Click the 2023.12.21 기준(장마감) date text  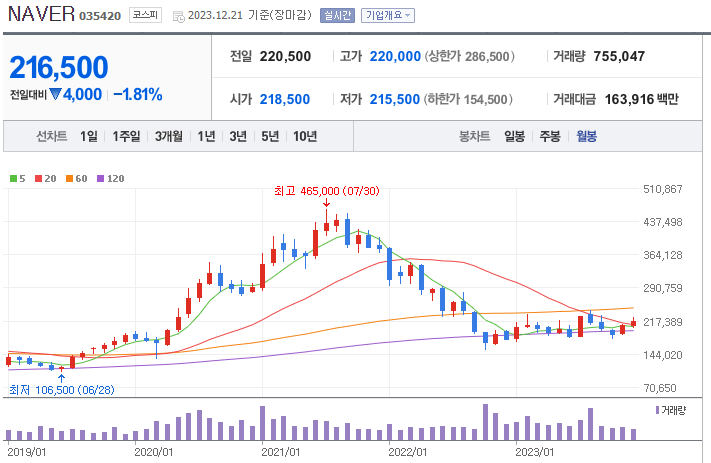pos(250,15)
